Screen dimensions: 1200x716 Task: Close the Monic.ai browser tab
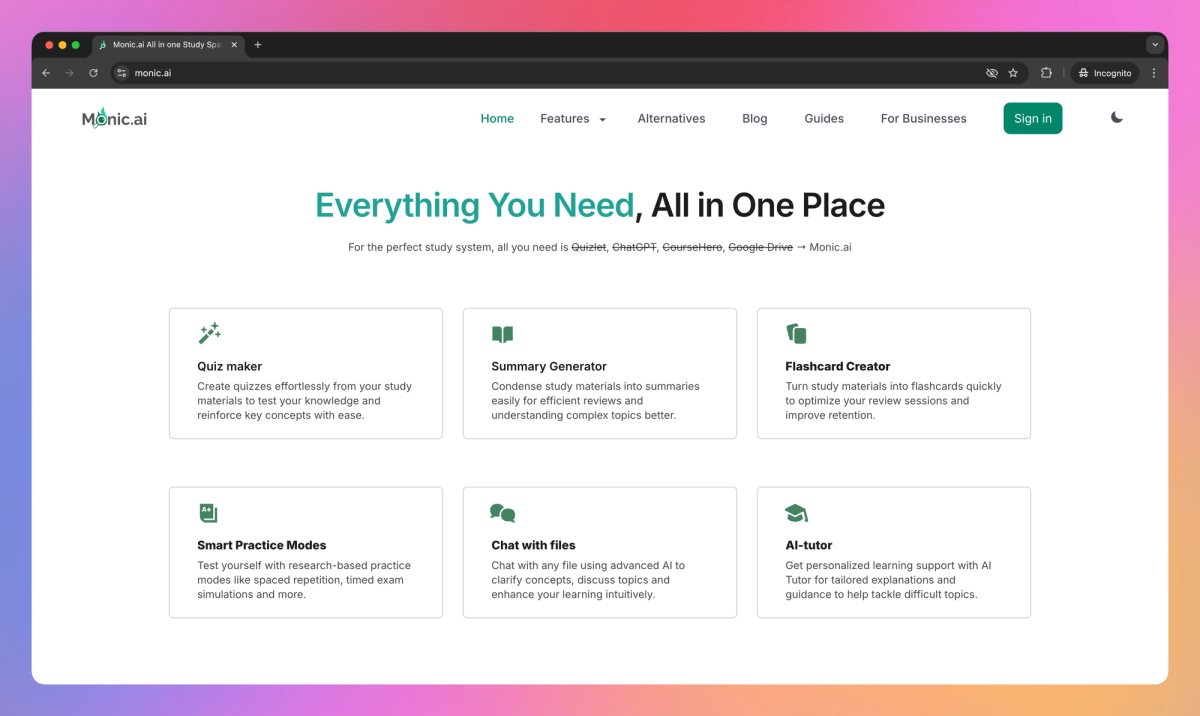pyautogui.click(x=234, y=45)
